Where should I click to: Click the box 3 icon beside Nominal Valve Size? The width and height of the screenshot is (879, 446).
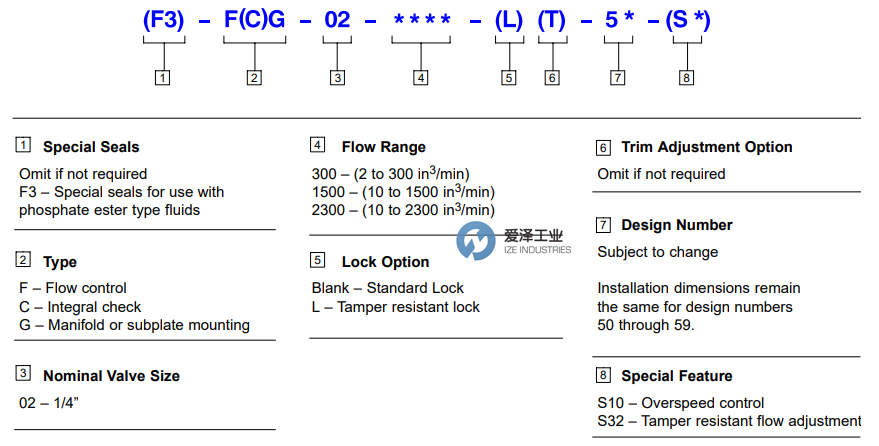pyautogui.click(x=23, y=375)
